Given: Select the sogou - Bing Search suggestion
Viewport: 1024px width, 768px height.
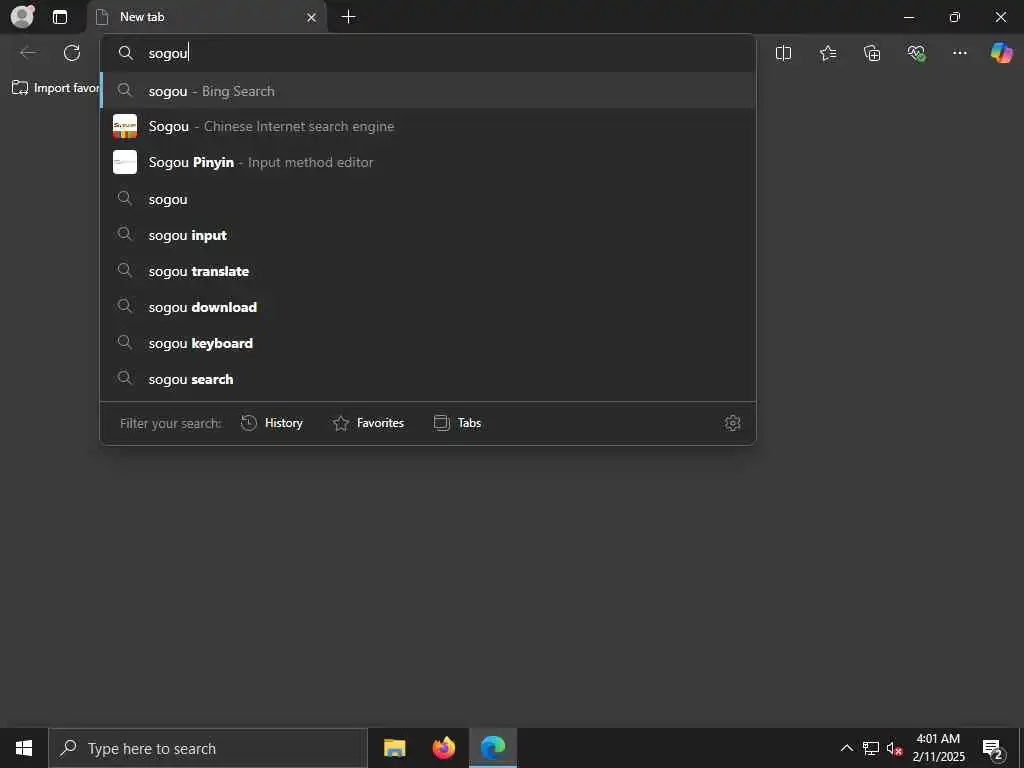Looking at the screenshot, I should (x=428, y=91).
